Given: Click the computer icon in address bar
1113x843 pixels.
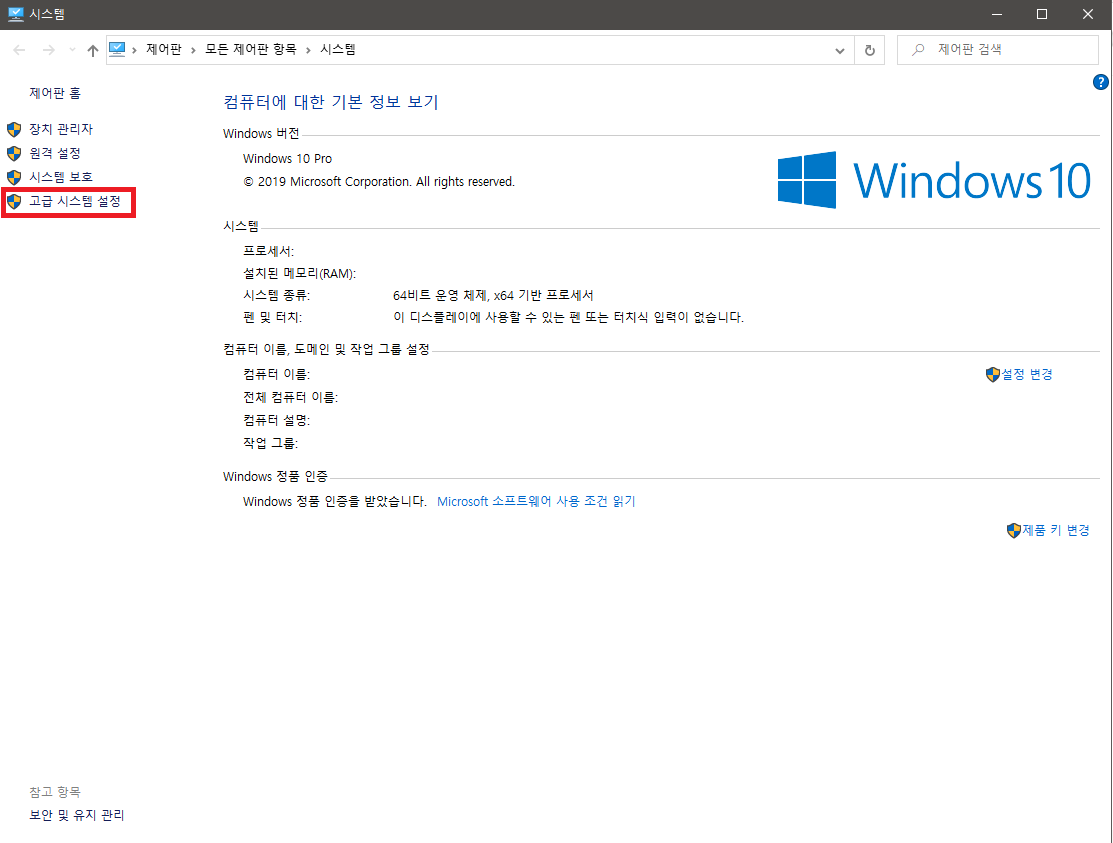Looking at the screenshot, I should [117, 49].
